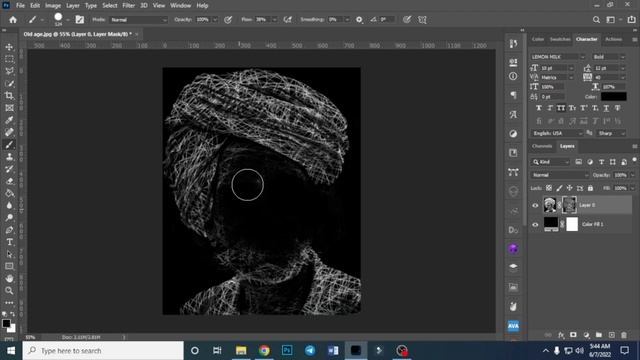Toggle lock all padlock icon
640x360 pixels.
[x=590, y=188]
